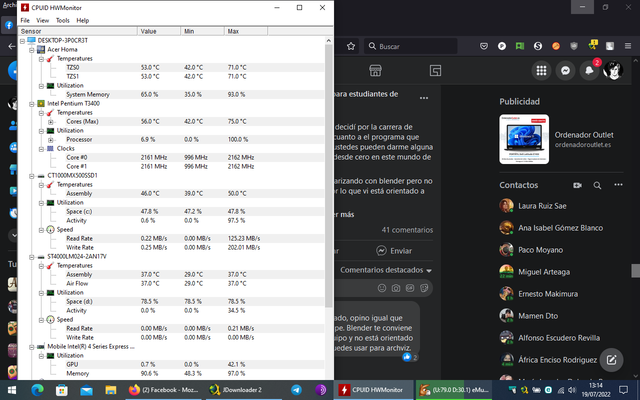Click the Min column header
Viewport: 640px width, 400px height.
click(202, 31)
